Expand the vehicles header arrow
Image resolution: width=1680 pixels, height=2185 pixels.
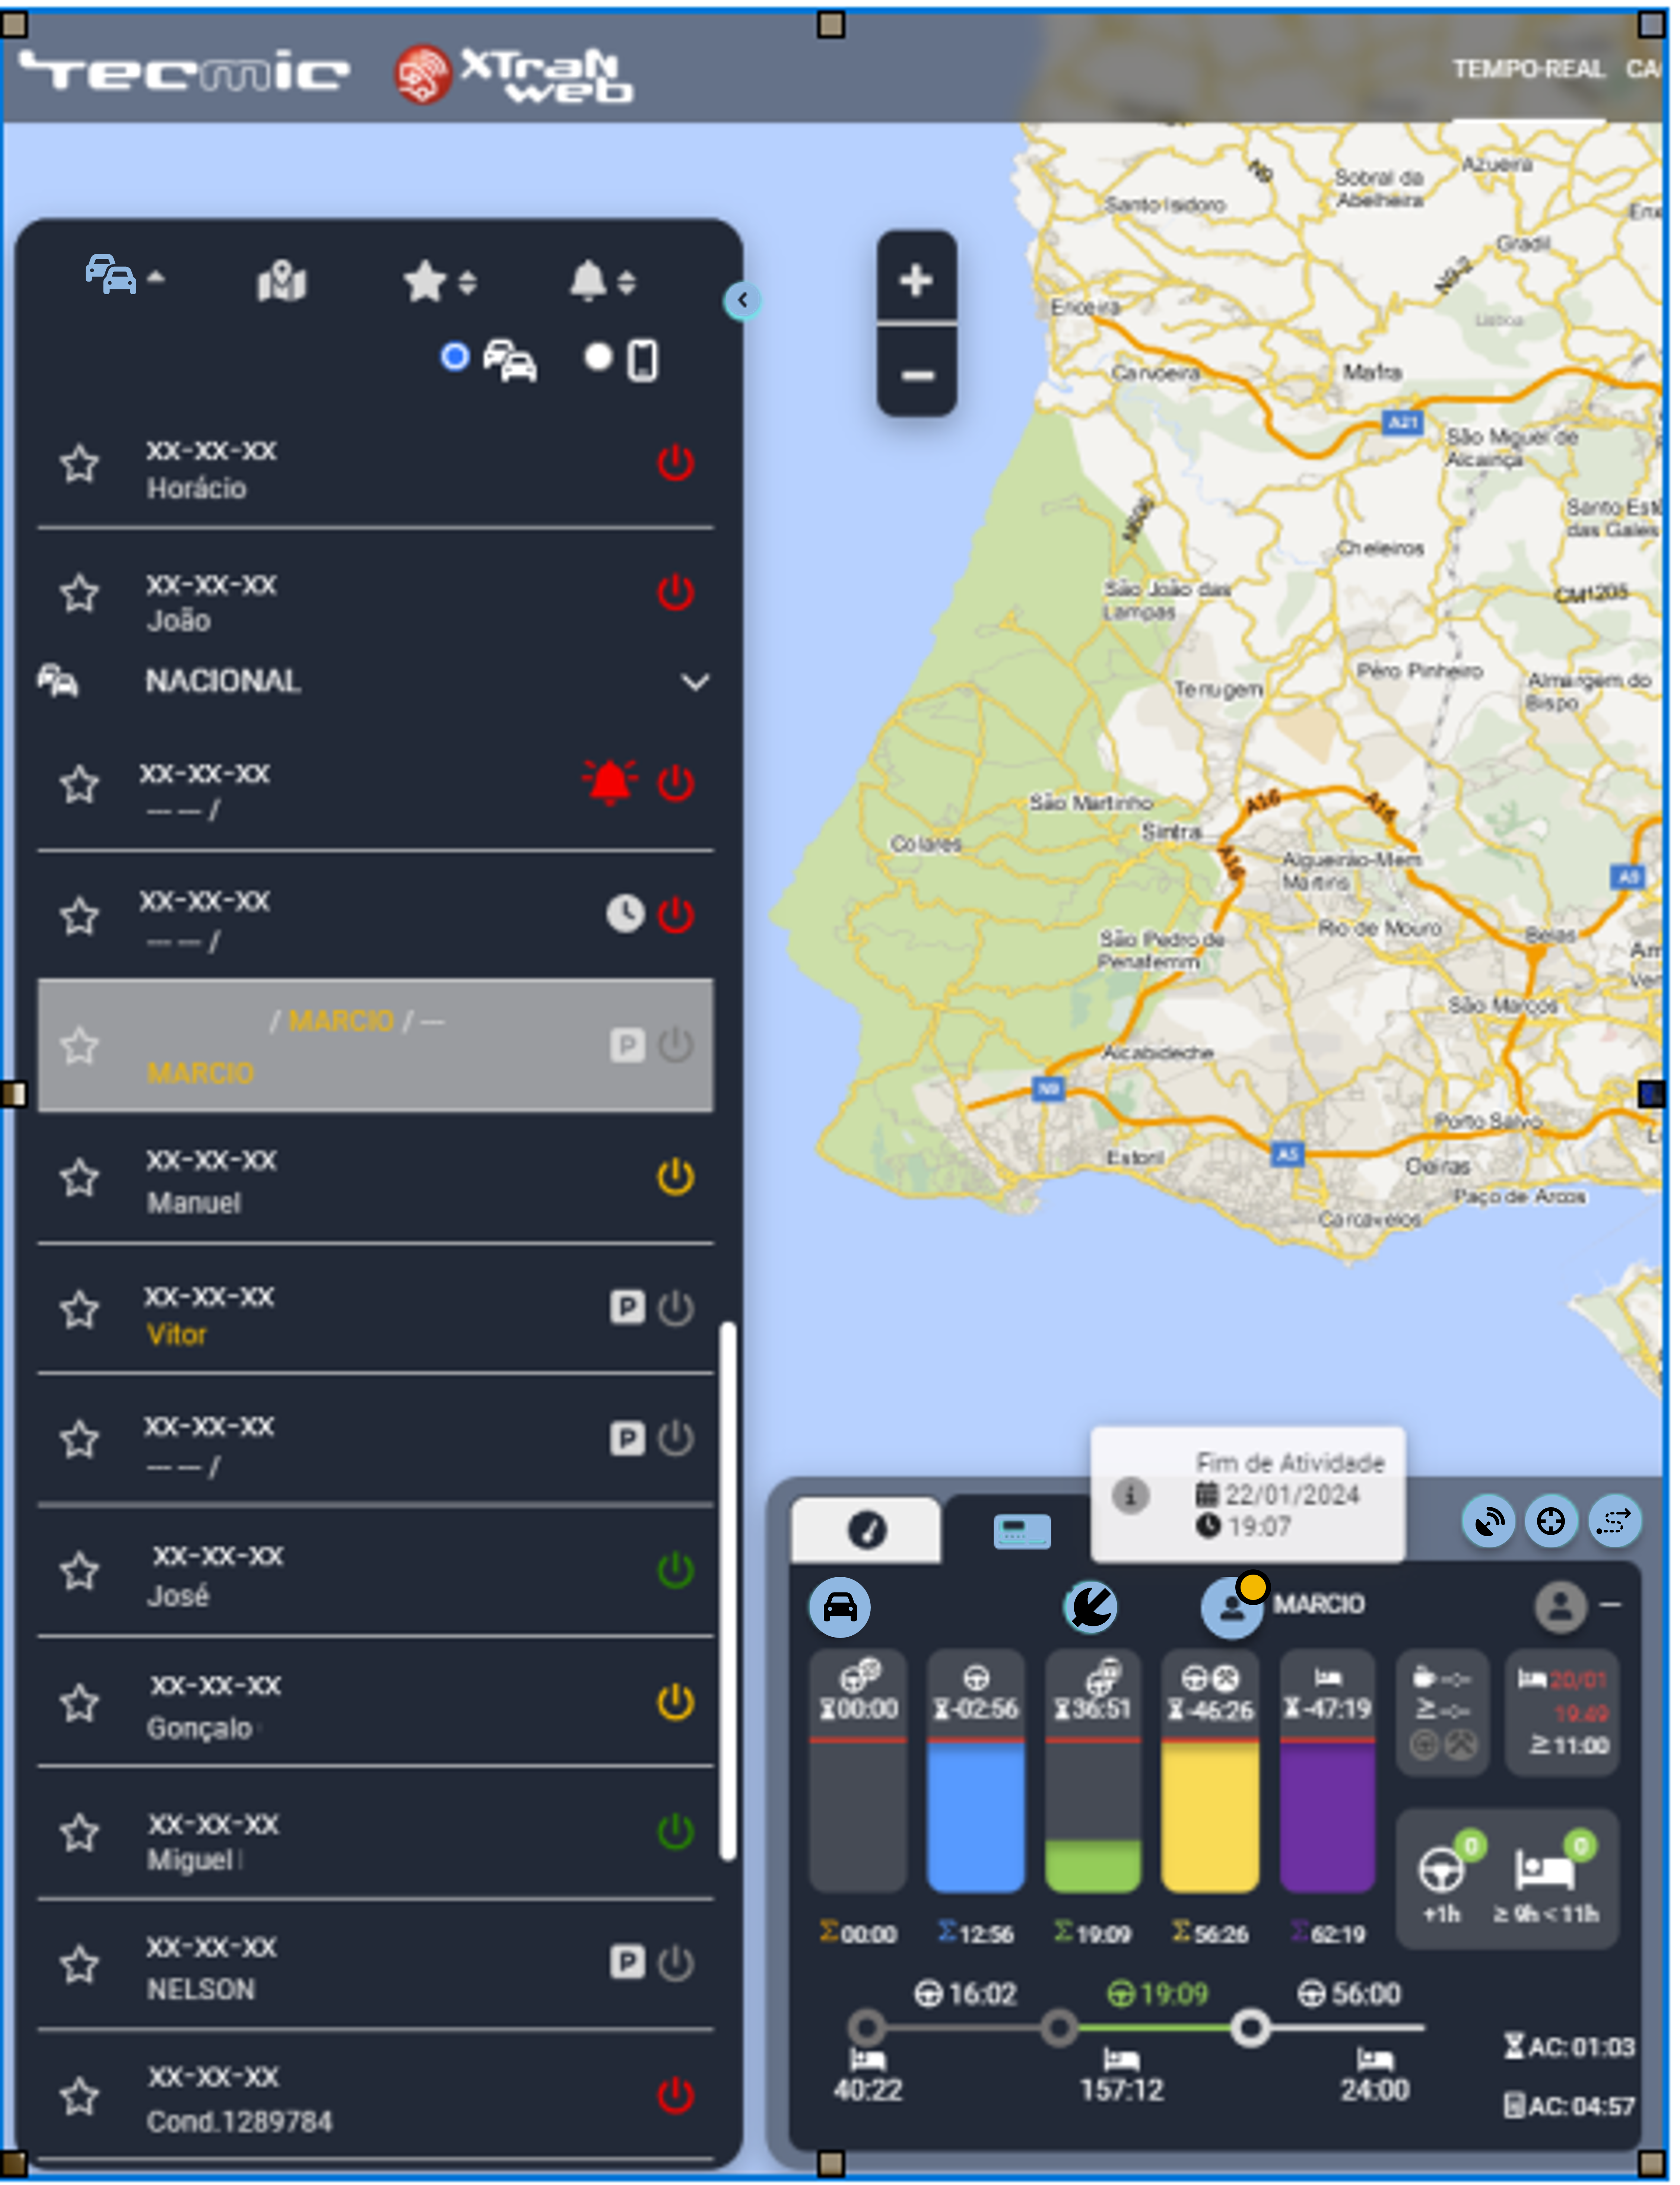coord(156,278)
